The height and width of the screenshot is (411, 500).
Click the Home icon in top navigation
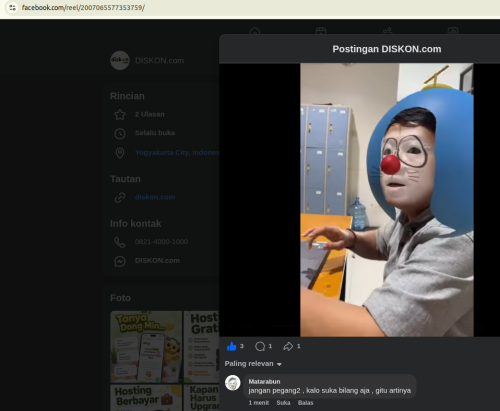(x=255, y=31)
